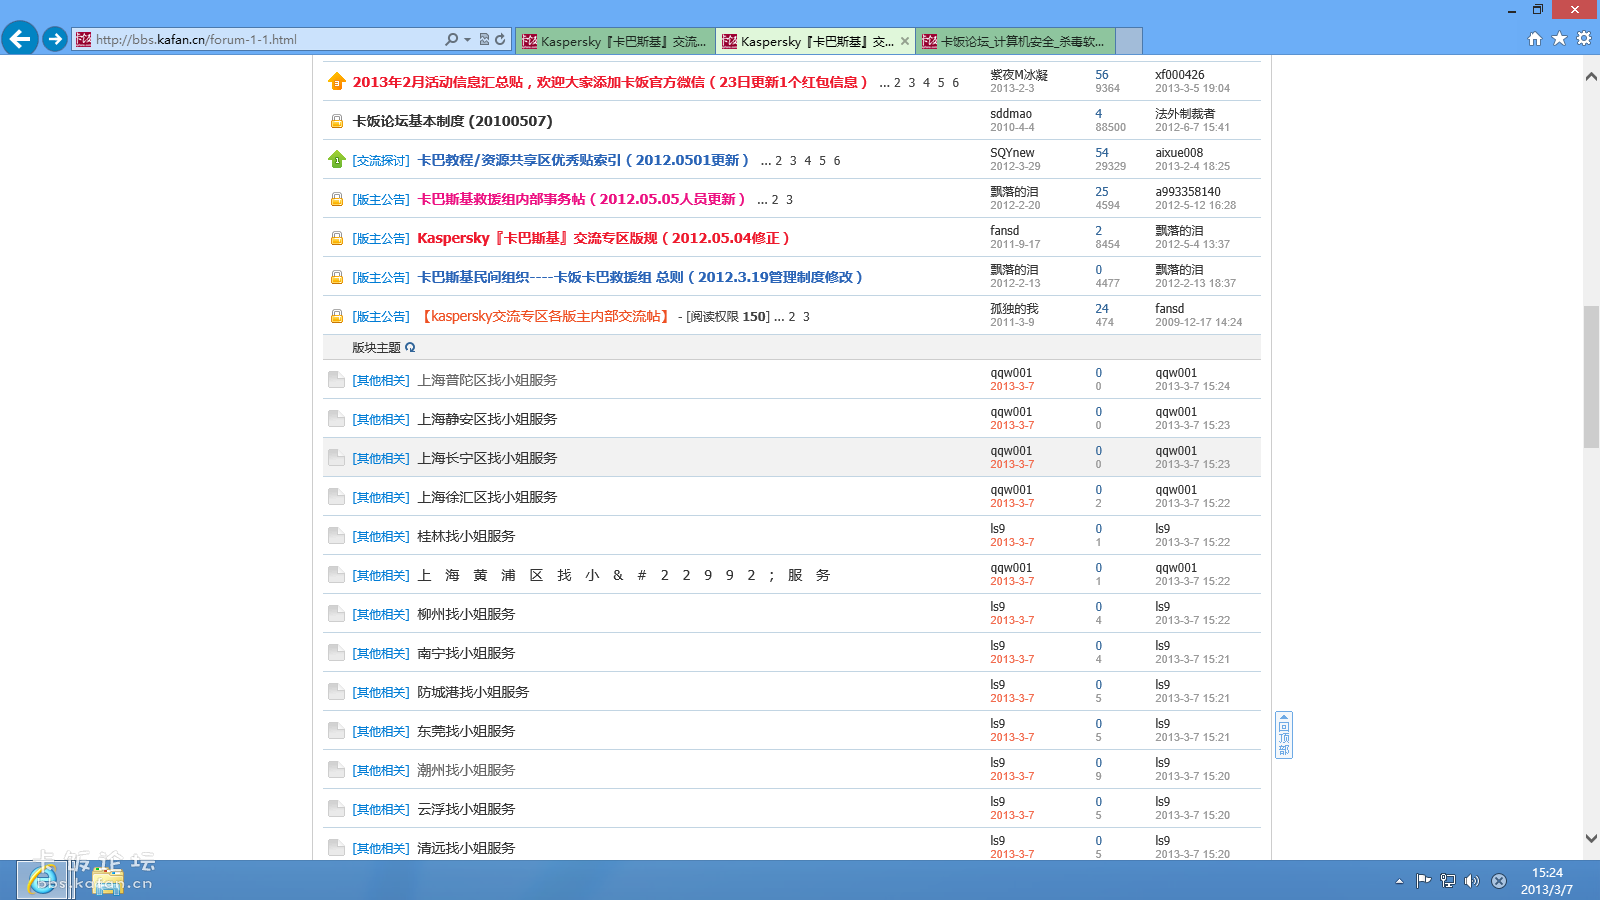1600x900 pixels.
Task: Go back using the browser back arrow
Action: (20, 39)
